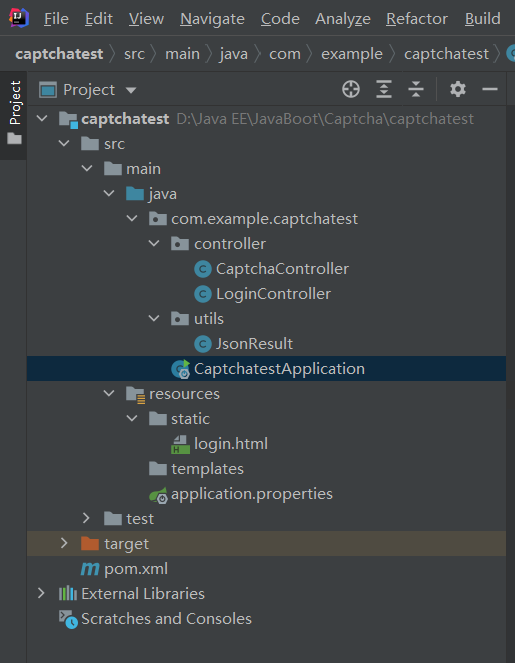Click the utils package icon
This screenshot has height=663, width=515.
[180, 319]
